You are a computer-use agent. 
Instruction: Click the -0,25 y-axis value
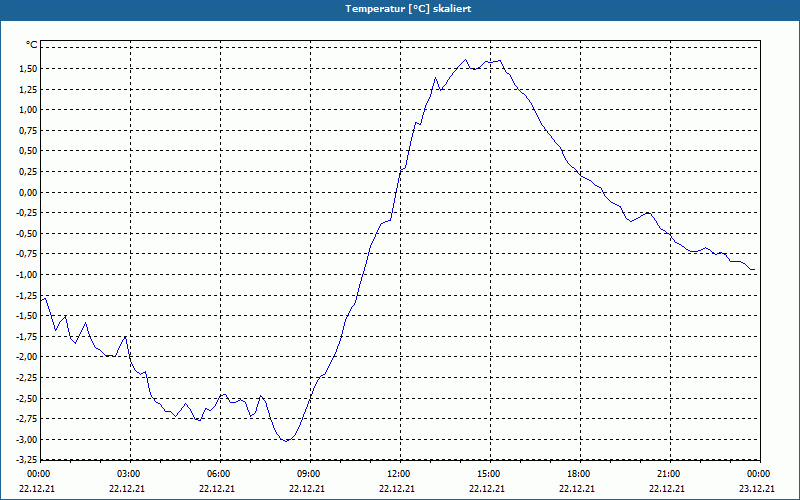point(27,213)
